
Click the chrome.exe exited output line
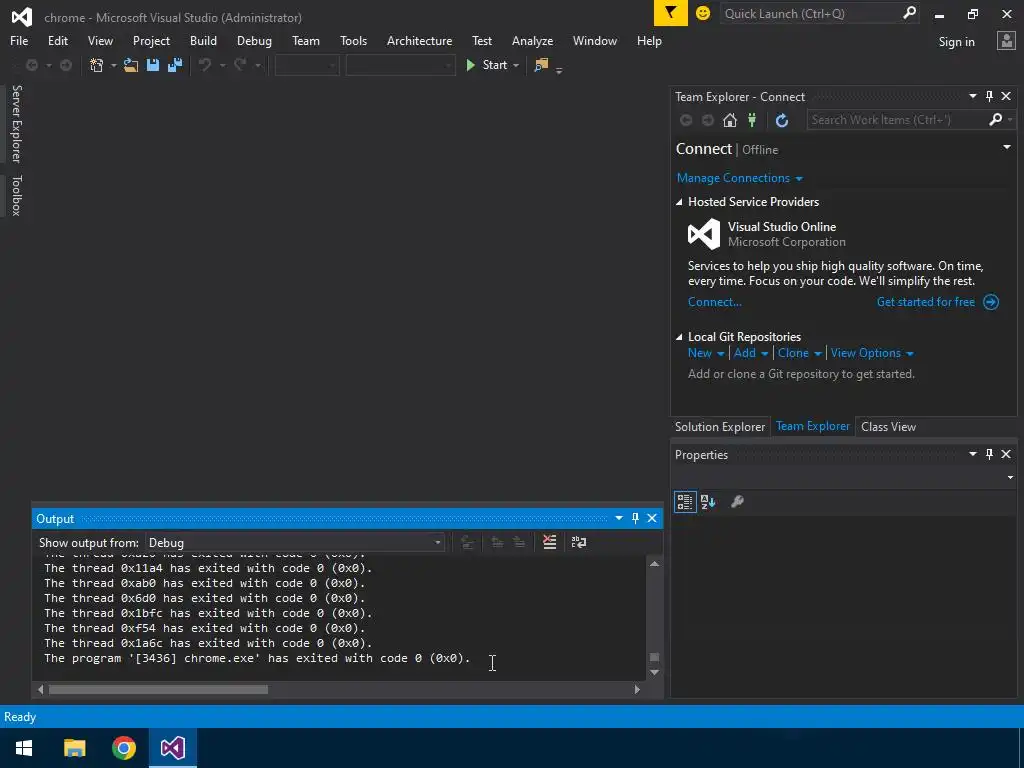click(257, 658)
